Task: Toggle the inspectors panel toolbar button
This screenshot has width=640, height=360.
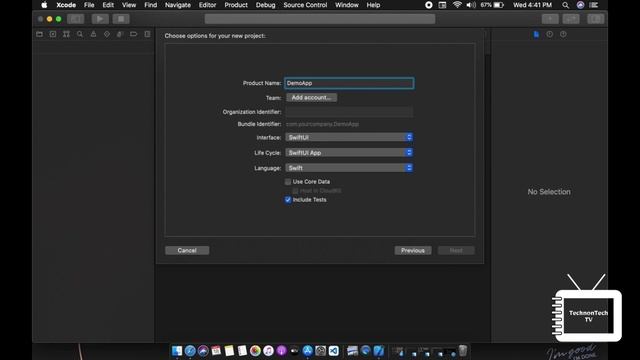Action: [596, 19]
